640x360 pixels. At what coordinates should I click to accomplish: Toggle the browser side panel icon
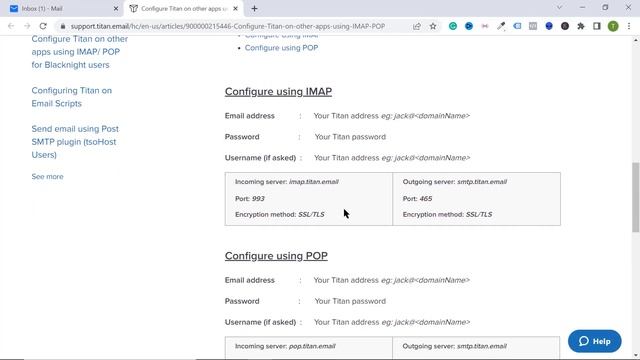click(x=597, y=26)
